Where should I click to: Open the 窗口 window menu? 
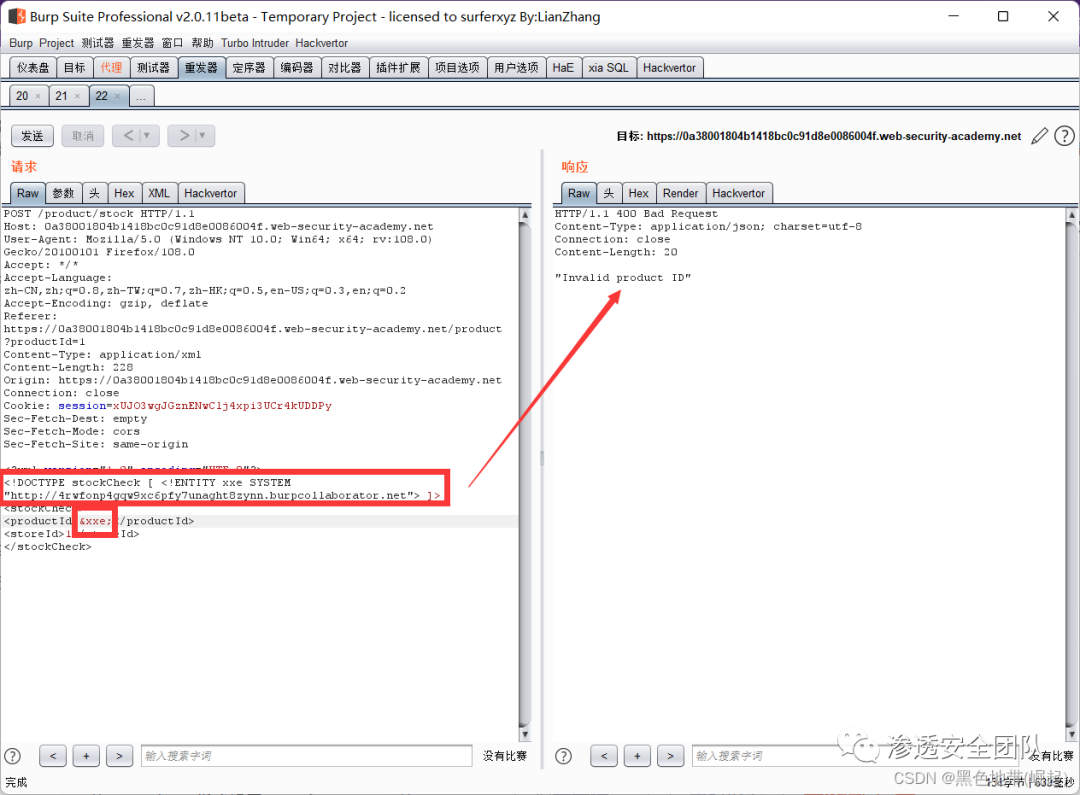pyautogui.click(x=172, y=43)
